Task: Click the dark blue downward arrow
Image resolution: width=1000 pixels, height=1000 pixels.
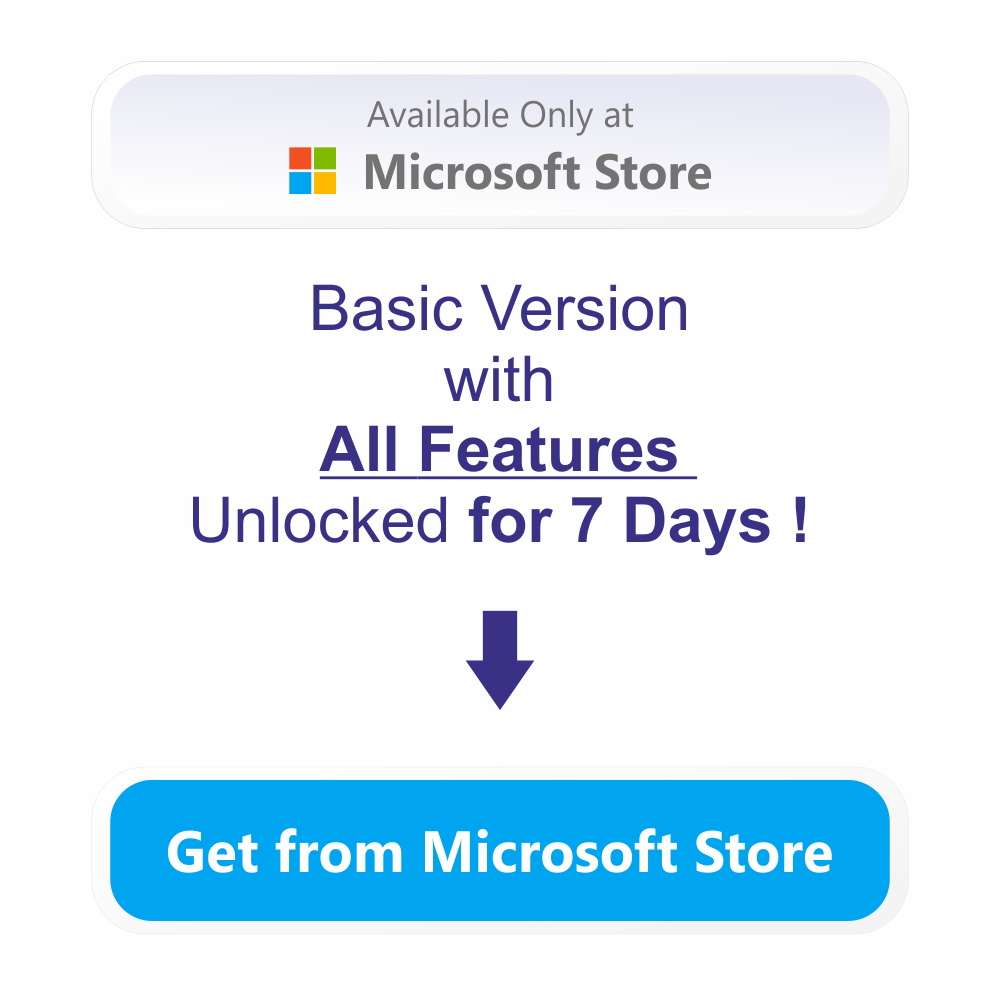Action: click(x=500, y=660)
